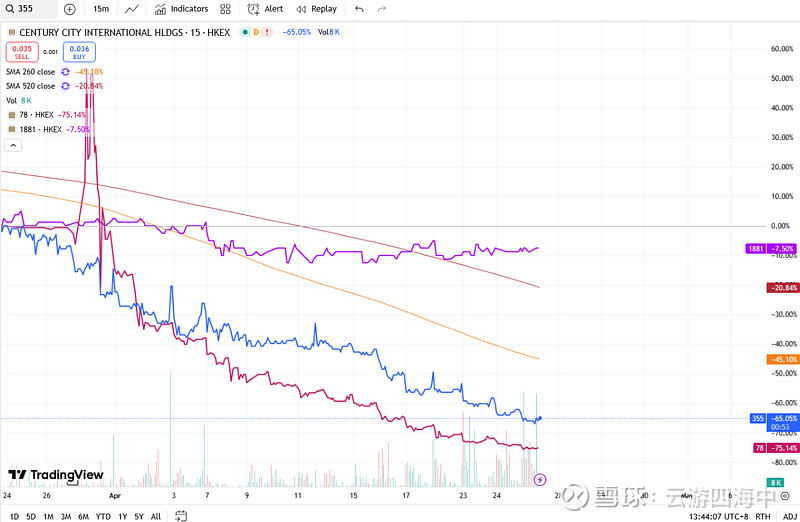Open the indicator templates grid icon

tap(226, 9)
